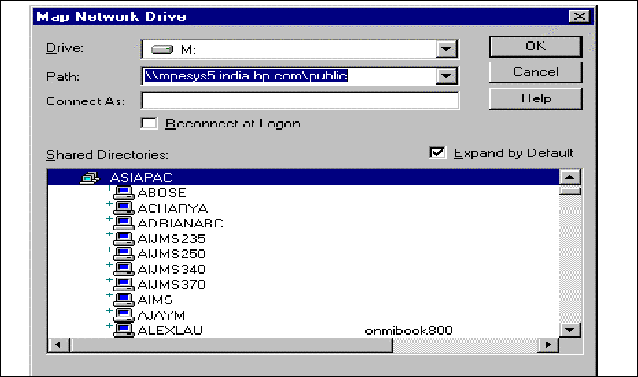Open Help for Map Network Drive
This screenshot has height=377, width=638.
(x=535, y=99)
